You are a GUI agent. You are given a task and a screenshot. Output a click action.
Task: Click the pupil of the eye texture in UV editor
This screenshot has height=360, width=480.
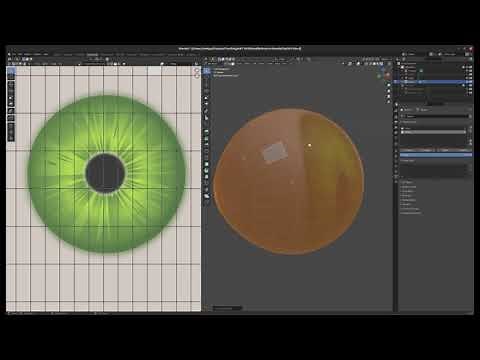(x=105, y=173)
